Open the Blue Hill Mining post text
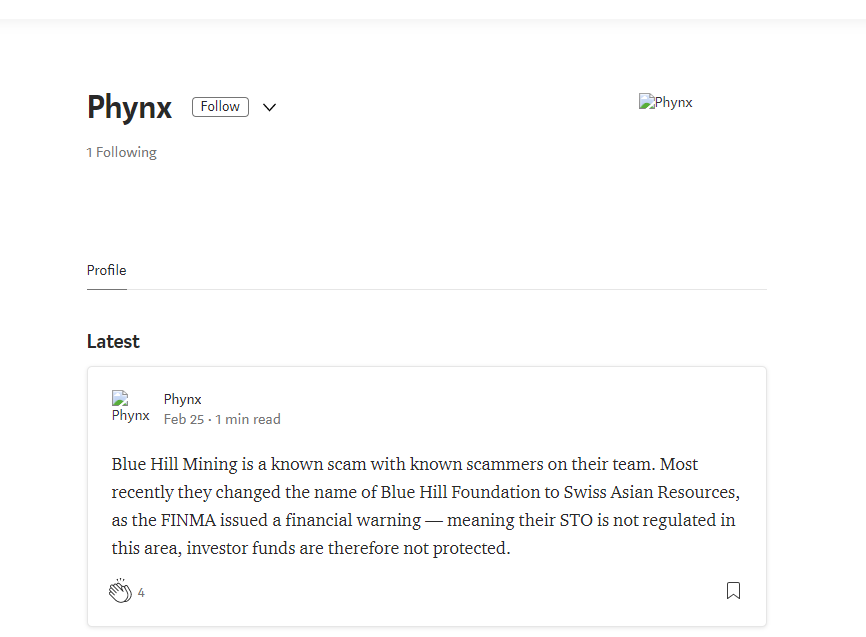The height and width of the screenshot is (637, 866). [426, 506]
